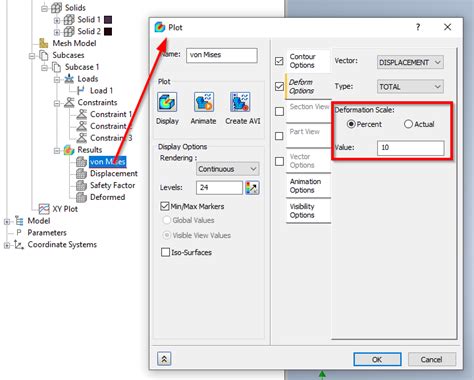This screenshot has width=474, height=380.
Task: Expand the Coordinate Systems node
Action: tap(7, 245)
